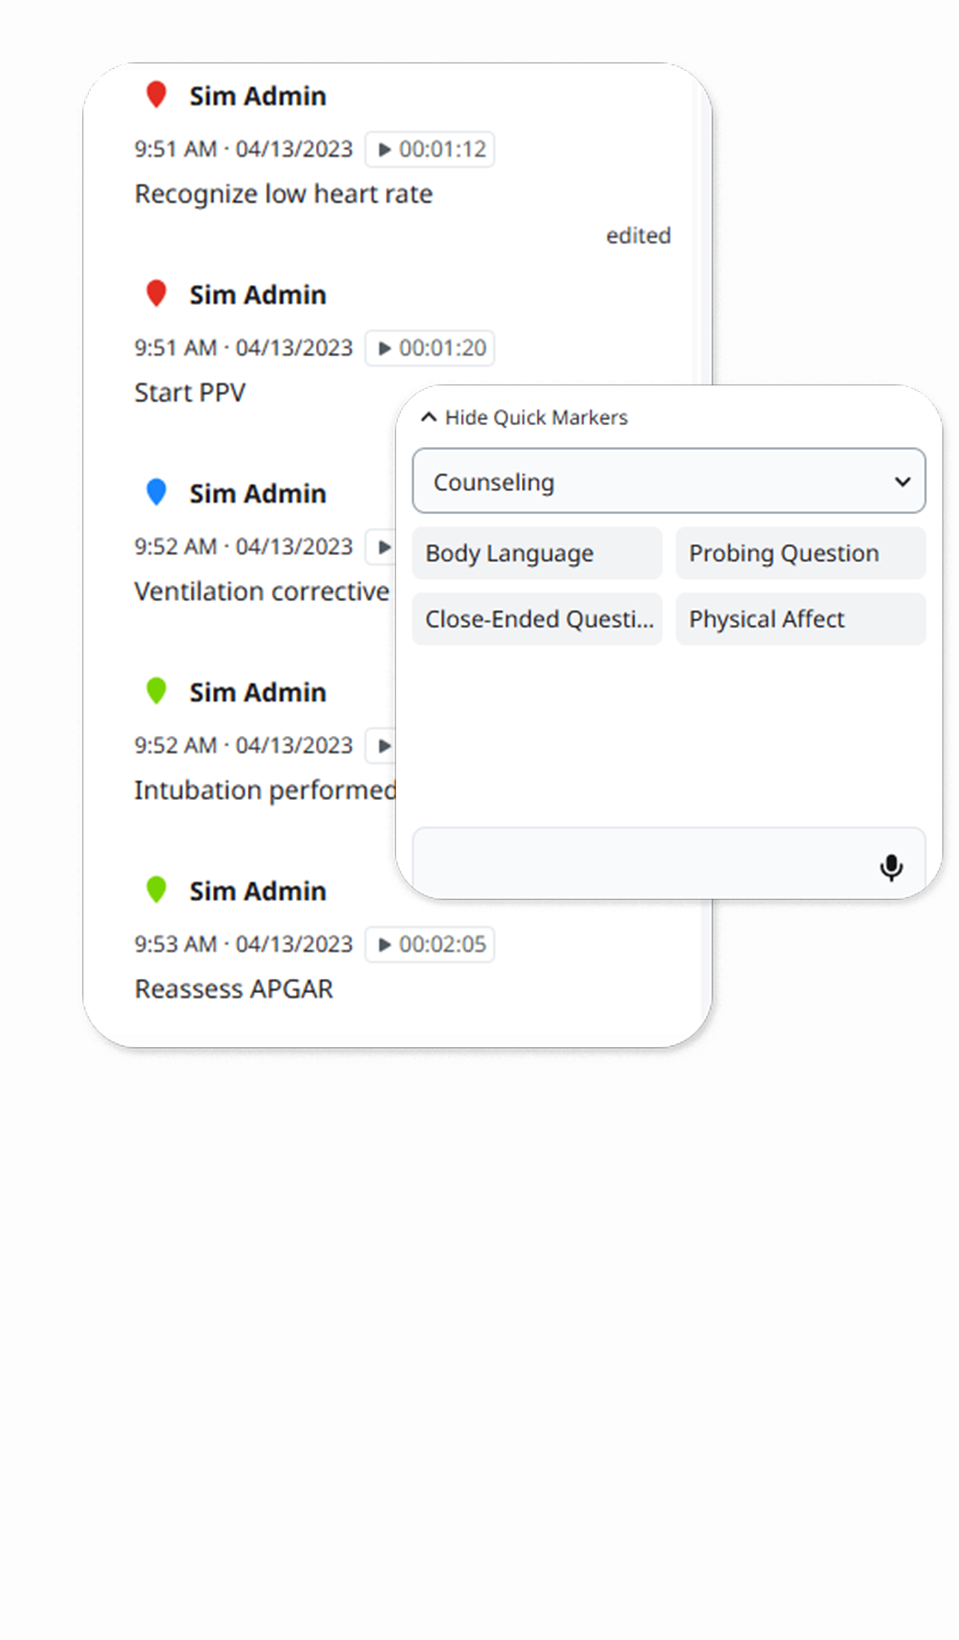Play video from timestamp 00:02:05
959x1640 pixels.
point(430,944)
